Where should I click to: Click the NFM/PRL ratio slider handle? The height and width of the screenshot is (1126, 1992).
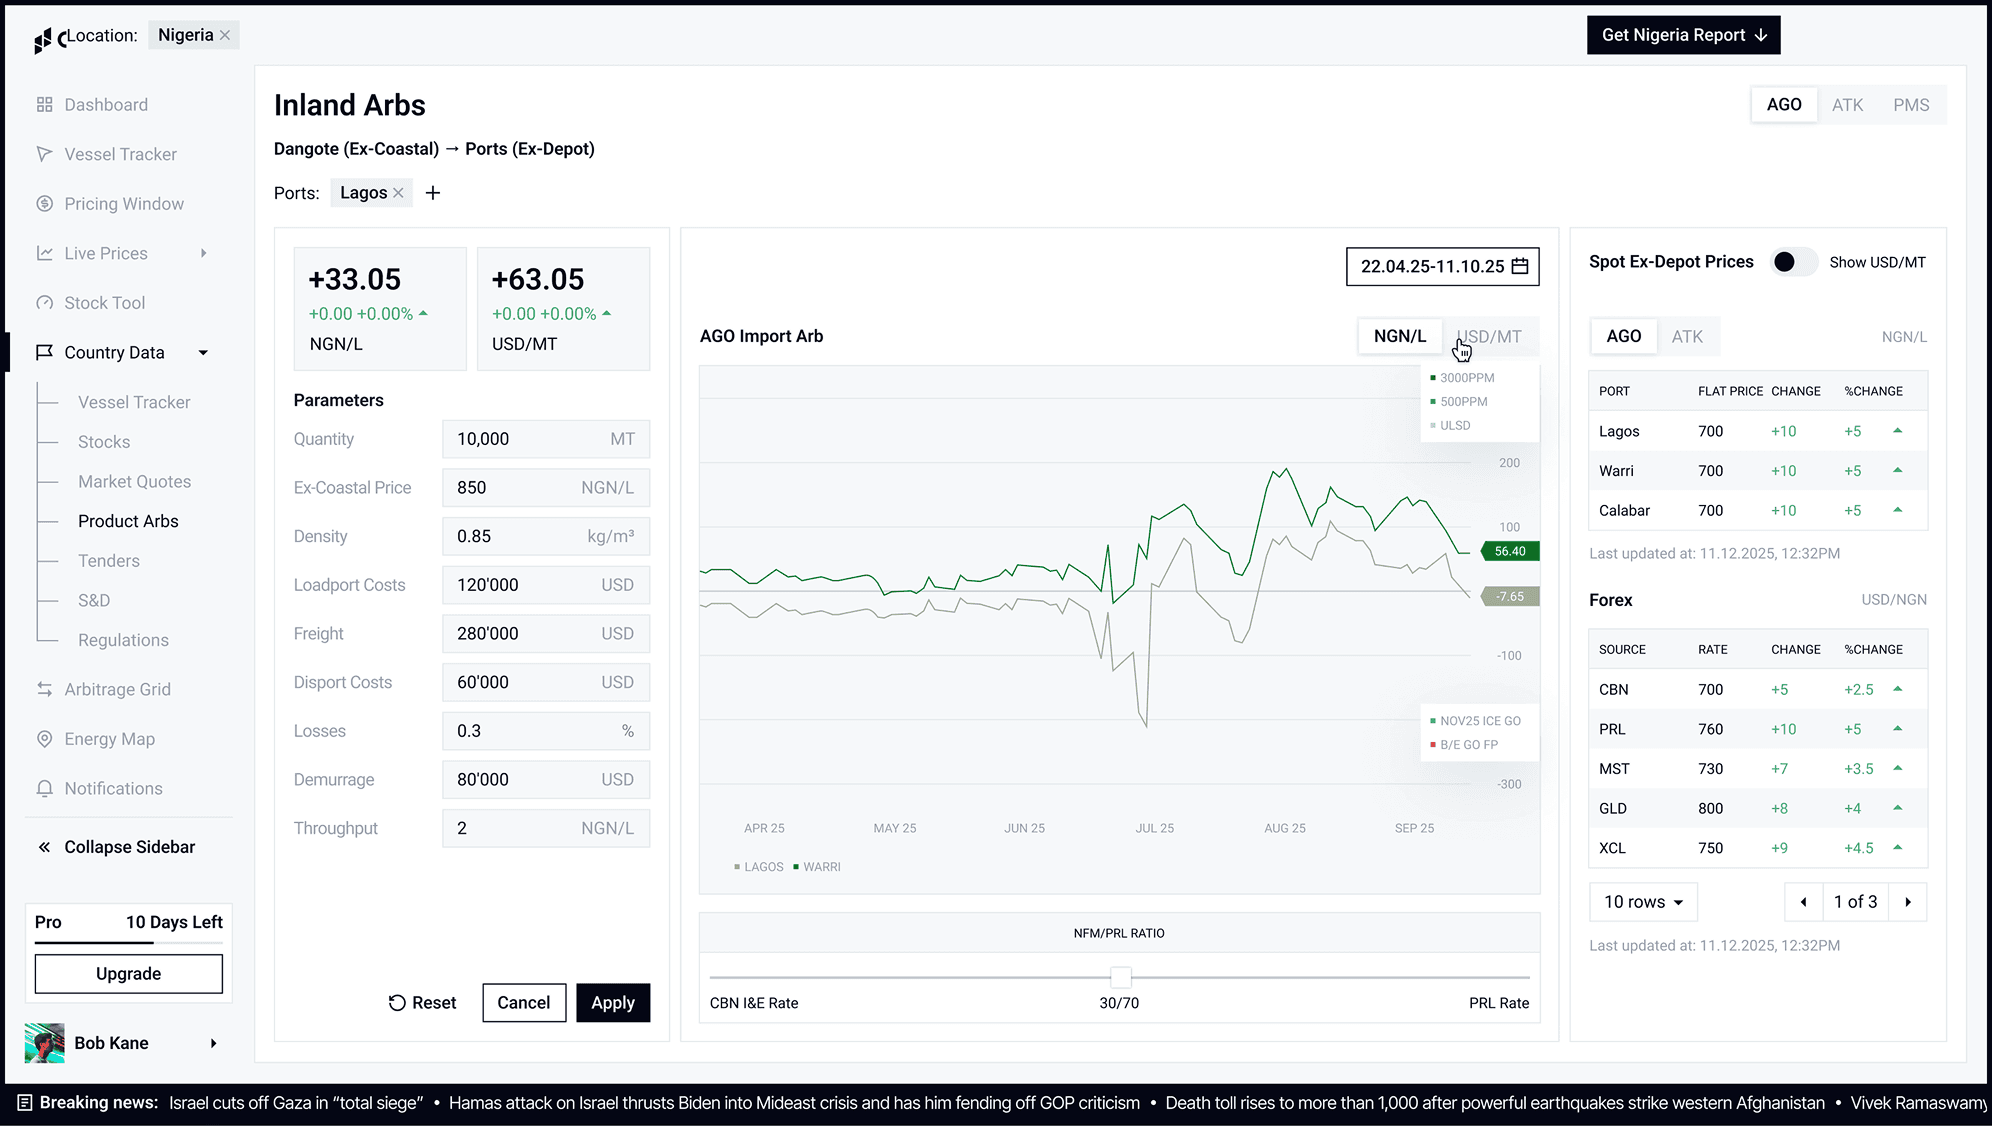click(x=1121, y=977)
